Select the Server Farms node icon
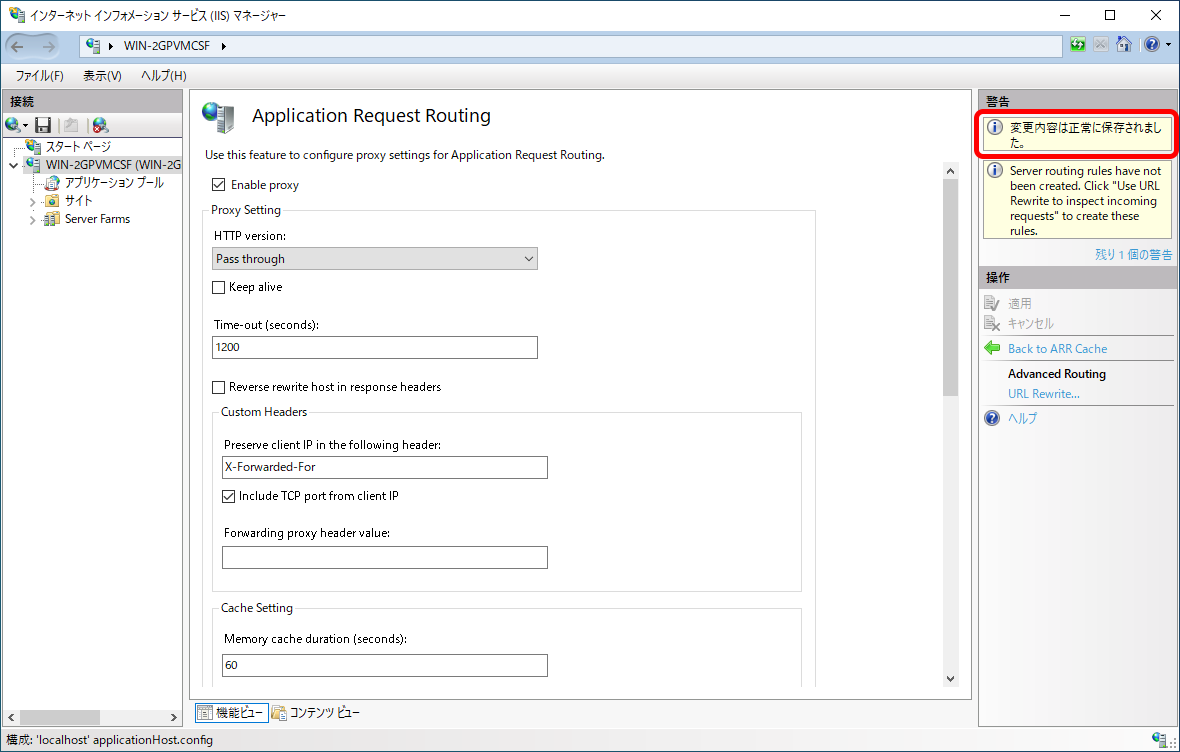The width and height of the screenshot is (1180, 752). (51, 219)
